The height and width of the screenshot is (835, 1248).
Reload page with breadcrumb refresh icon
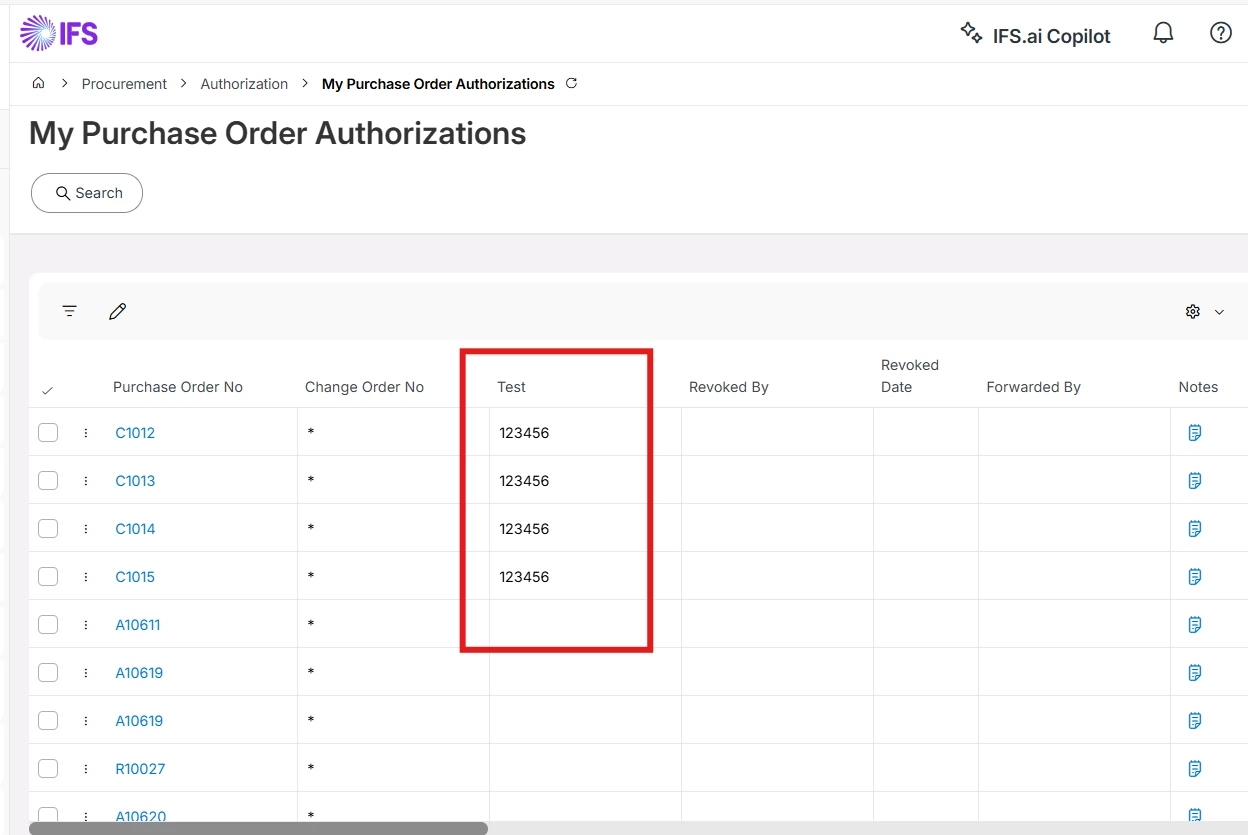pyautogui.click(x=572, y=83)
